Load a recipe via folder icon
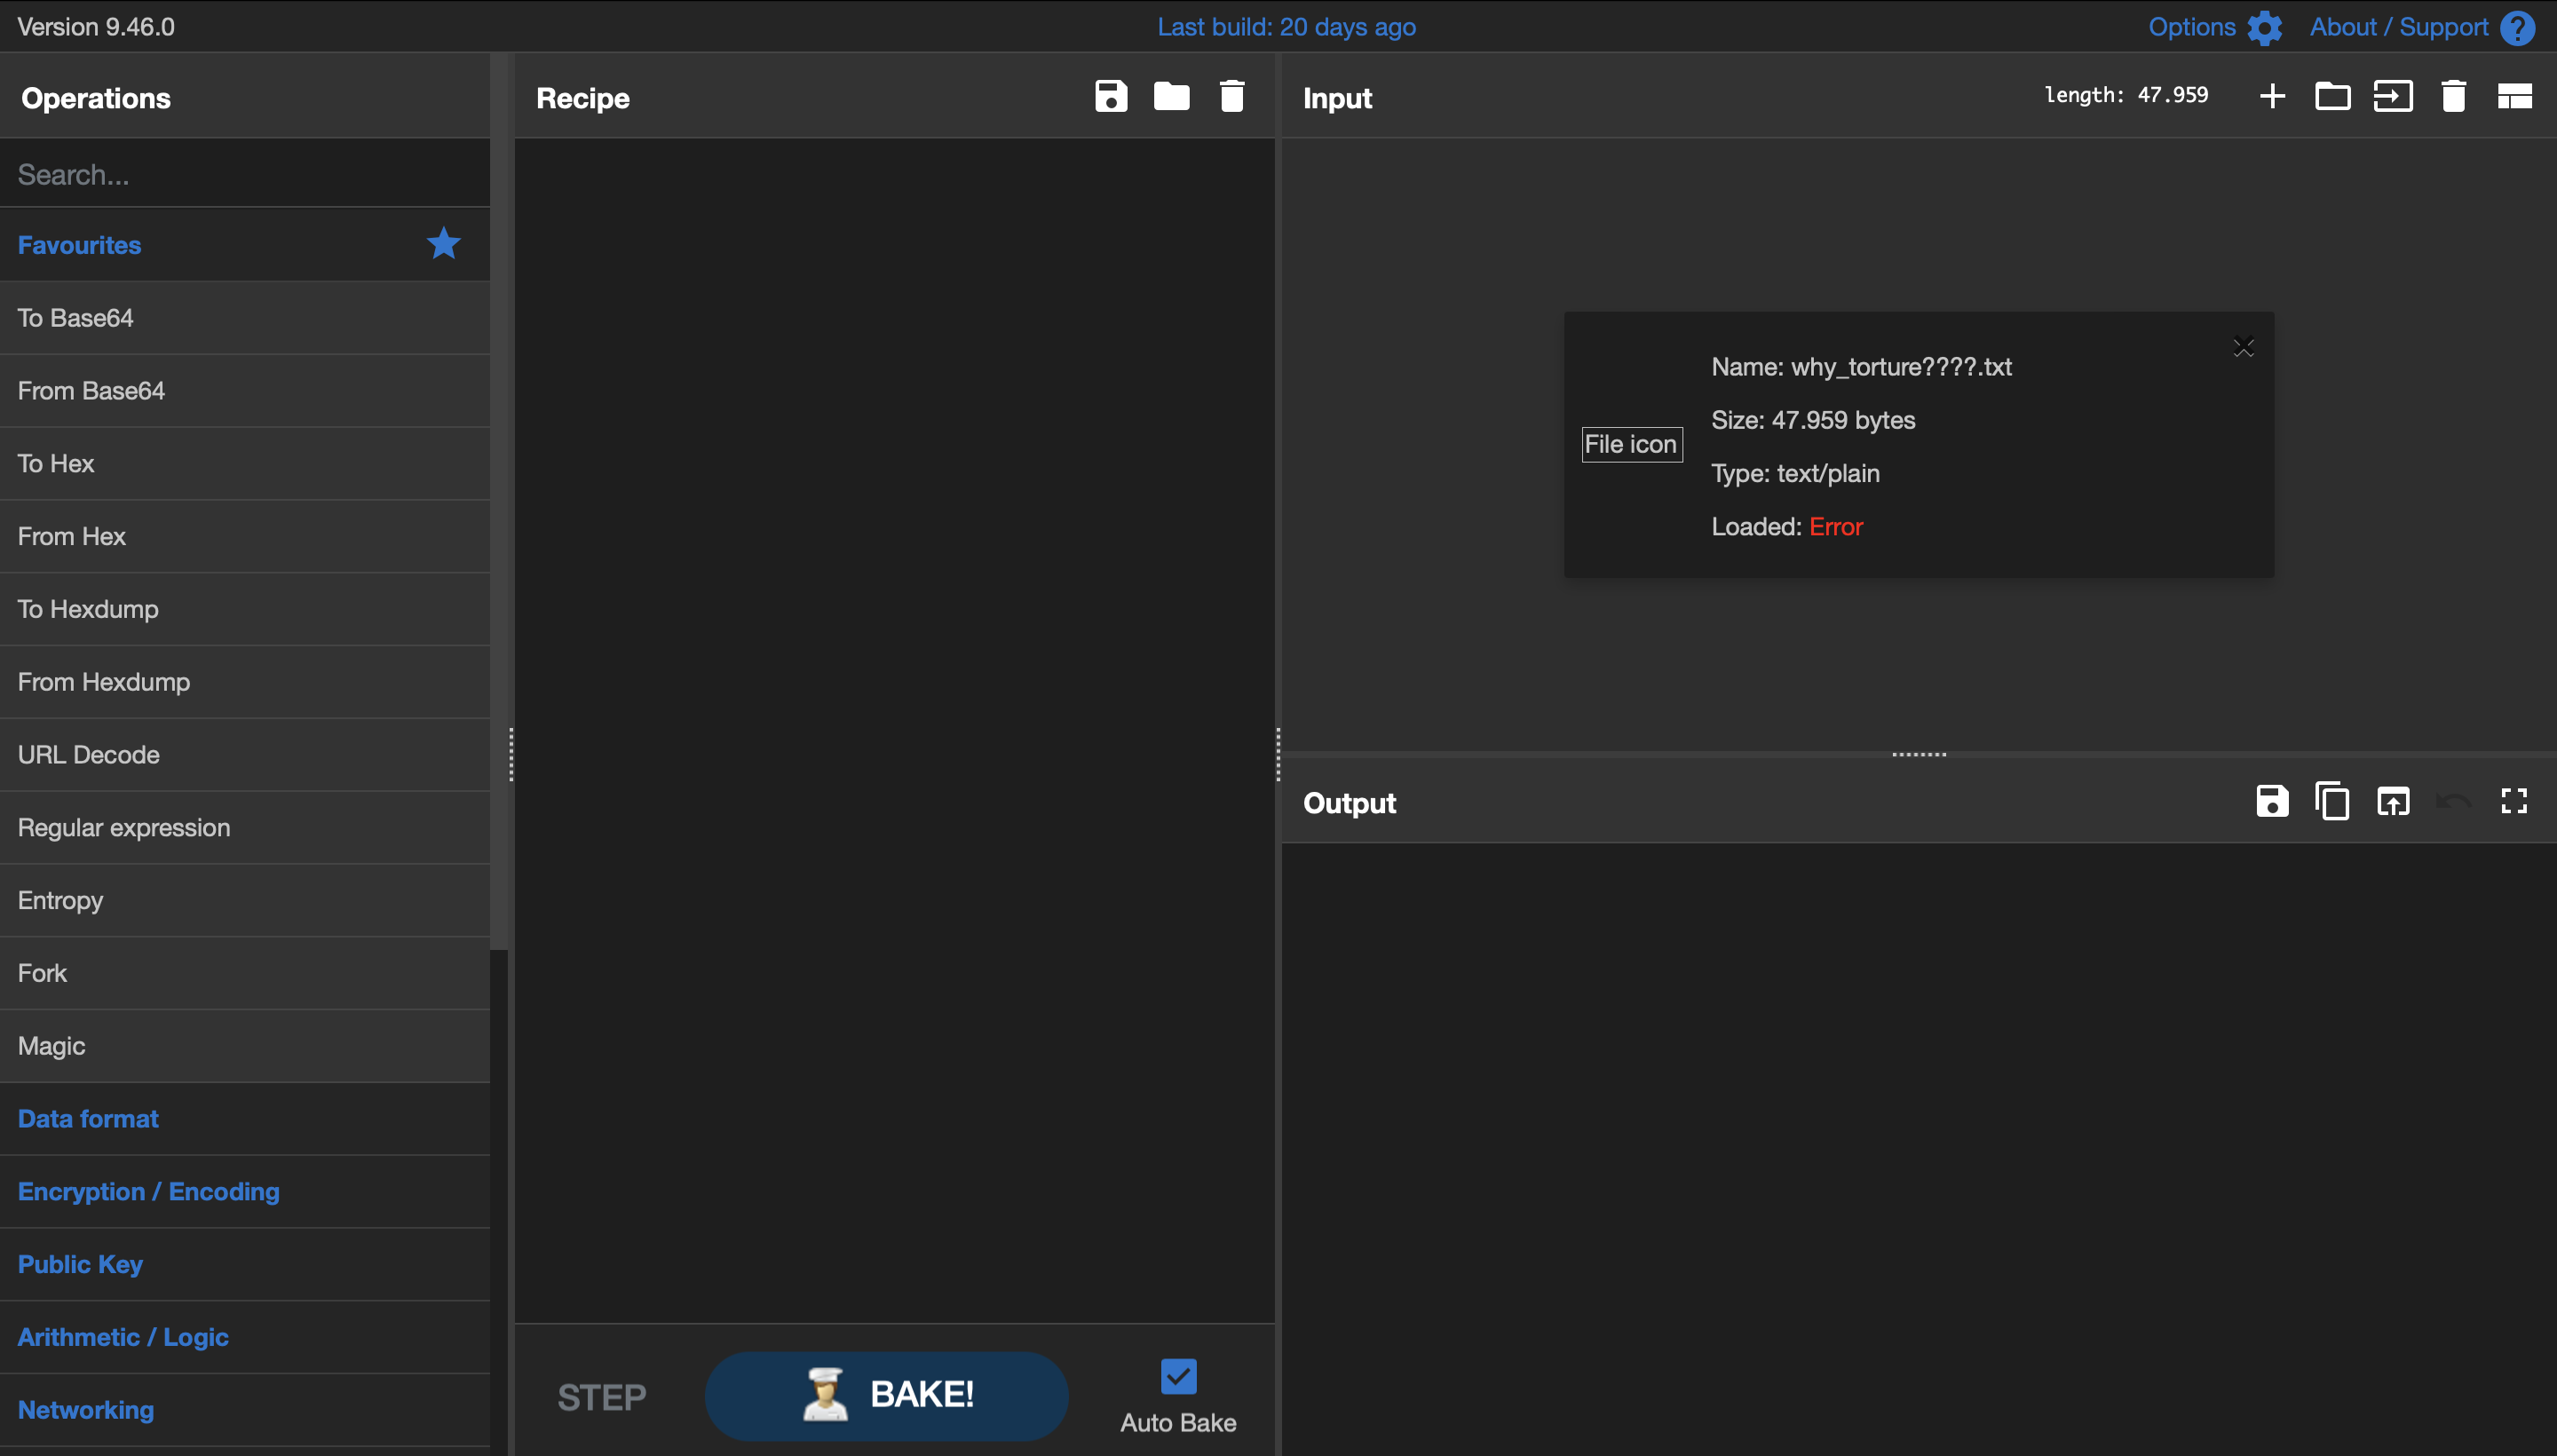Viewport: 2557px width, 1456px height. [x=1171, y=97]
